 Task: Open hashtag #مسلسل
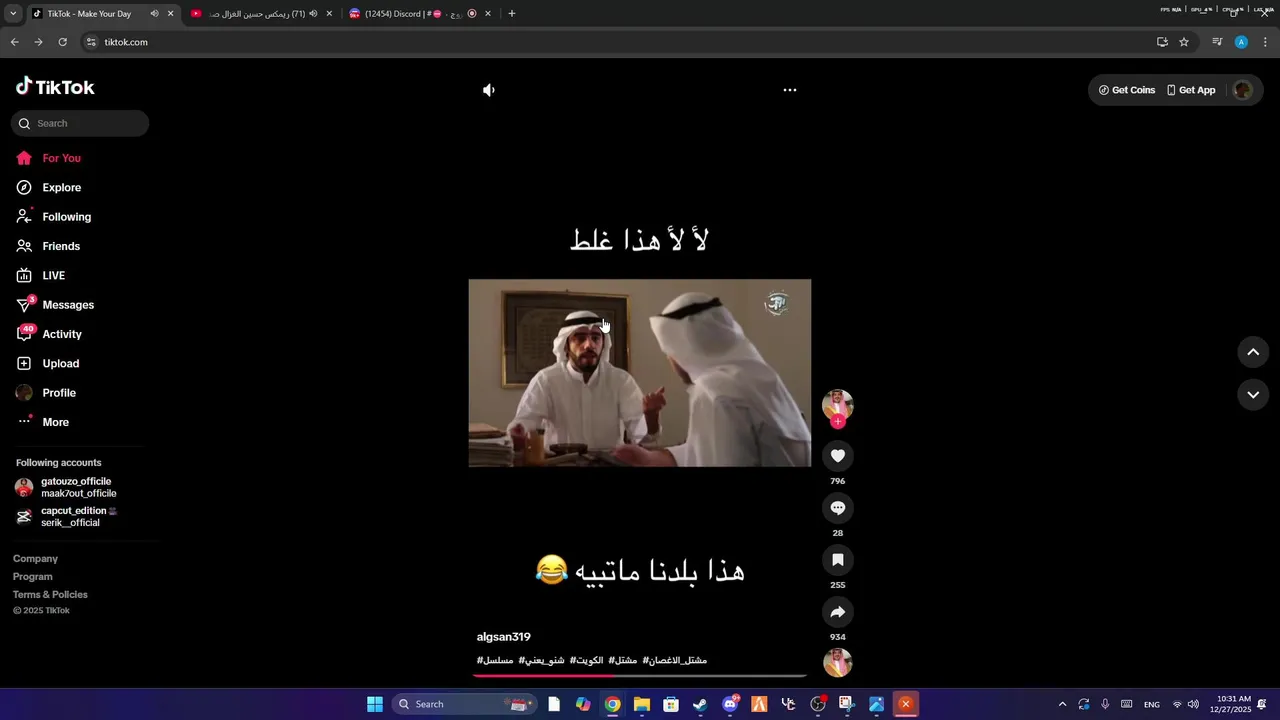495,660
